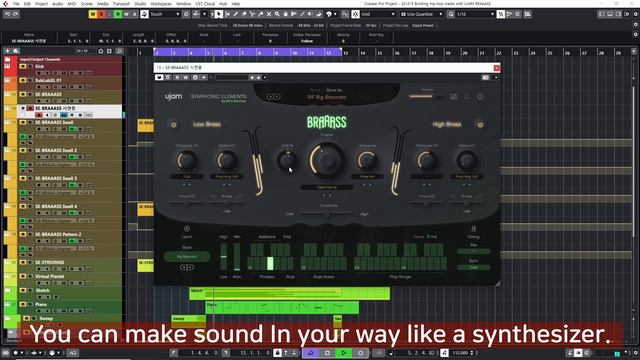Open plugin window function dropdown arrow

(x=496, y=78)
